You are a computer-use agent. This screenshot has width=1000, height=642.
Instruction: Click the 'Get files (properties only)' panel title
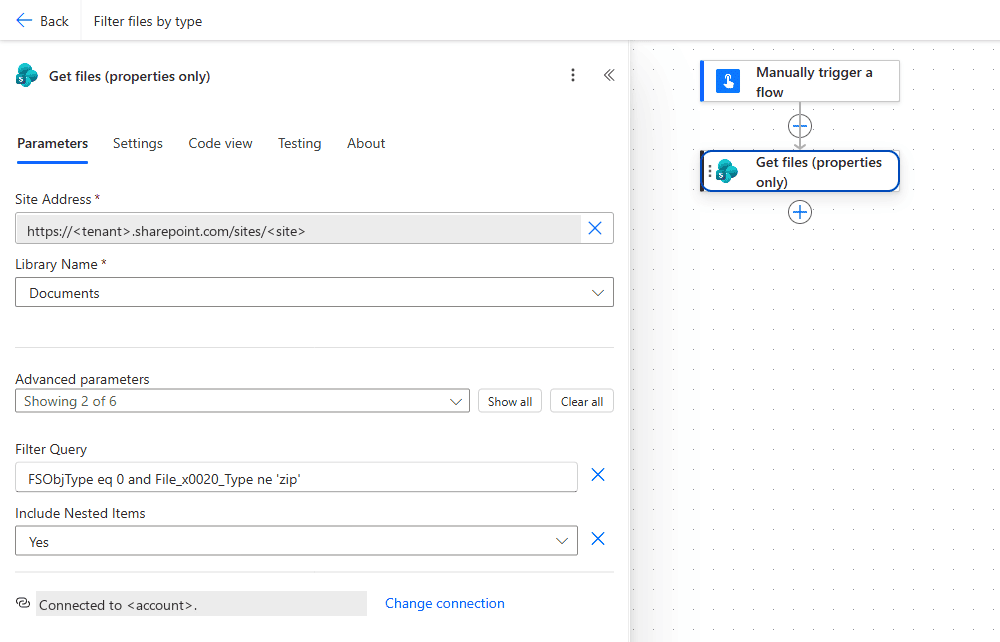(129, 77)
